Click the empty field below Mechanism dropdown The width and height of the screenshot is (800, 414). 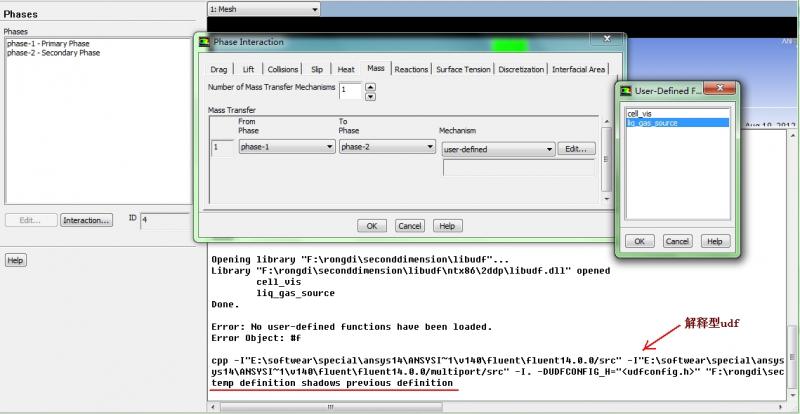click(518, 167)
